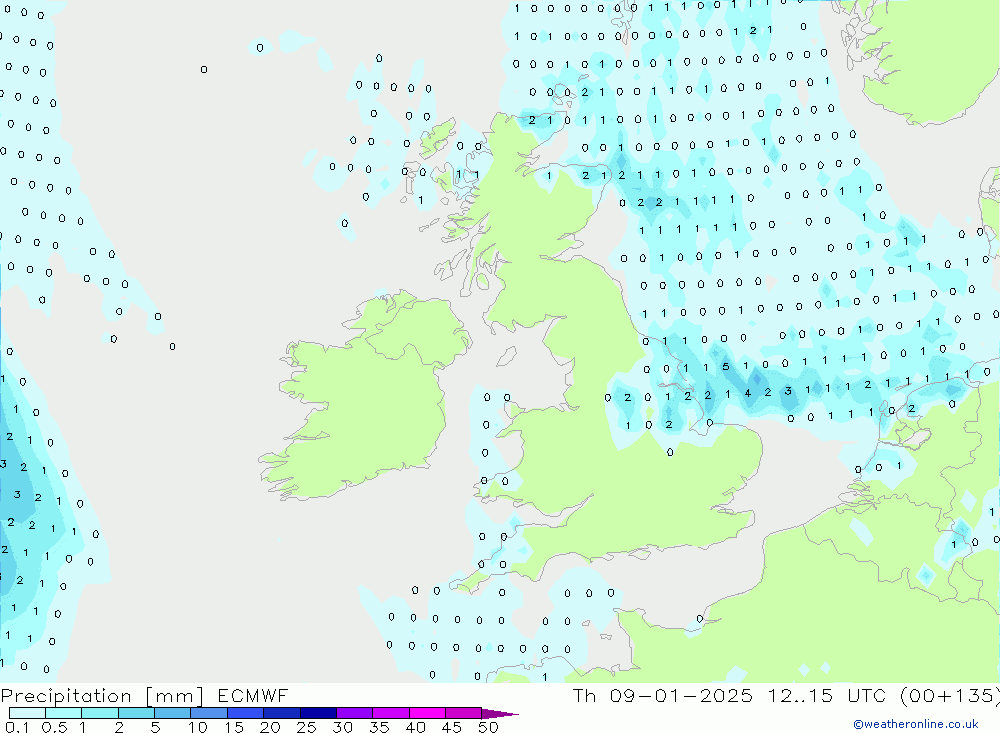Click the Isle of Man on map
The width and height of the screenshot is (1000, 733).
[x=507, y=355]
